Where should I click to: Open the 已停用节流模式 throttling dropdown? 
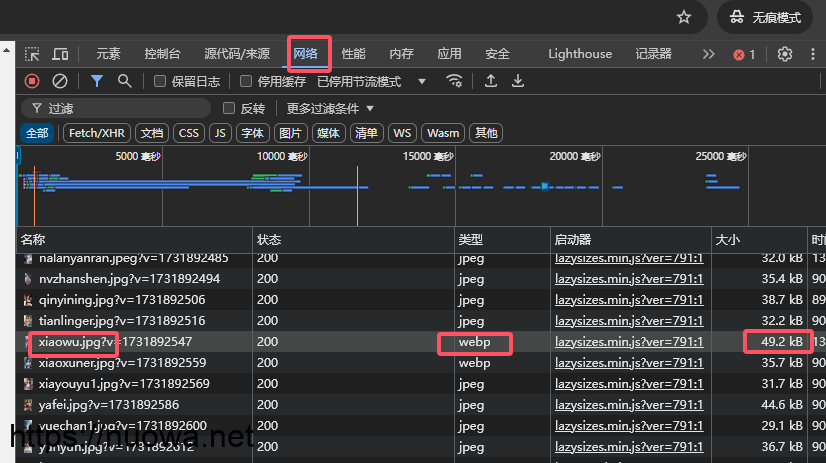[x=371, y=81]
